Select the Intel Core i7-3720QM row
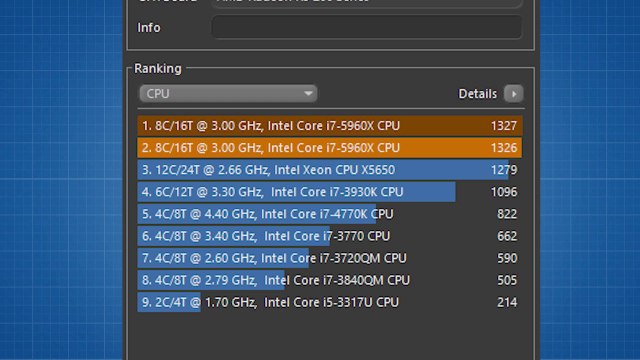Screen dimensions: 640x360 pyautogui.click(x=330, y=258)
